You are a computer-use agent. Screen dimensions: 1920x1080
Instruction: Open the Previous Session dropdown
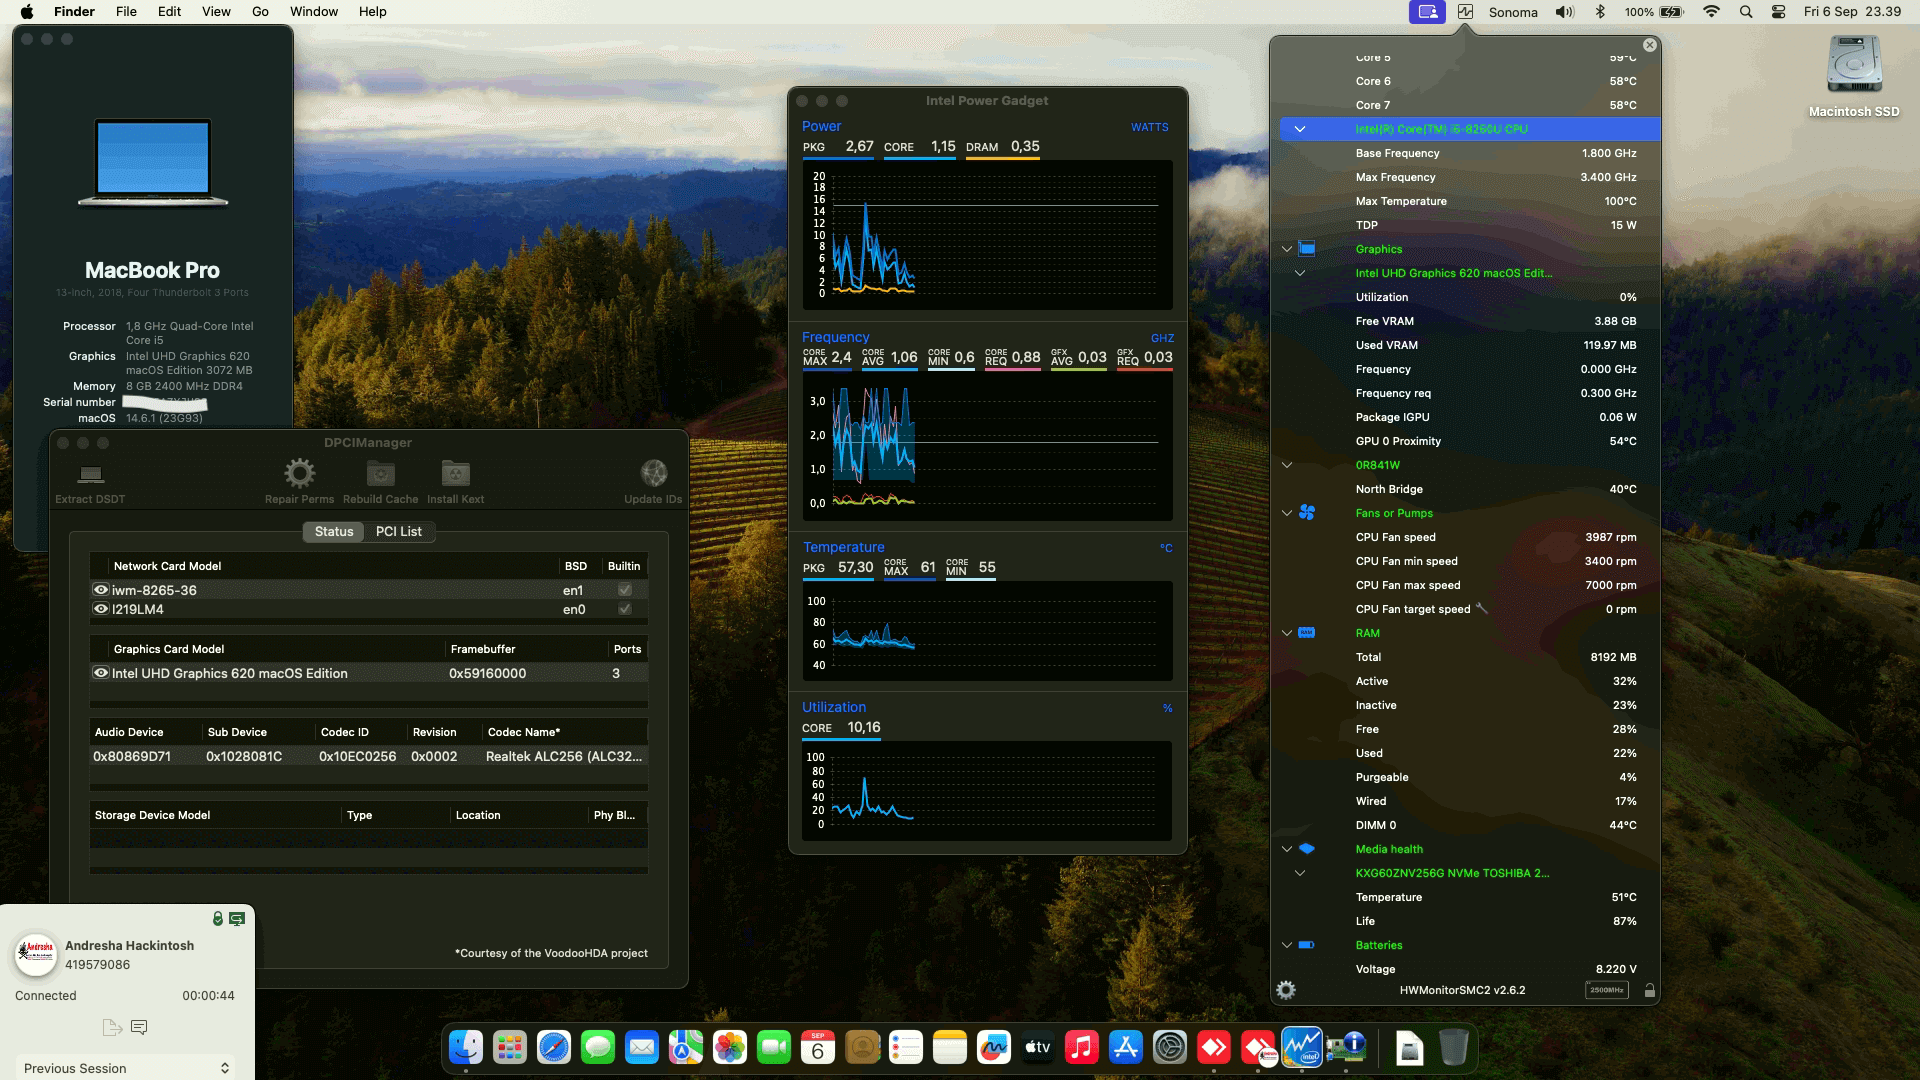coord(125,1068)
